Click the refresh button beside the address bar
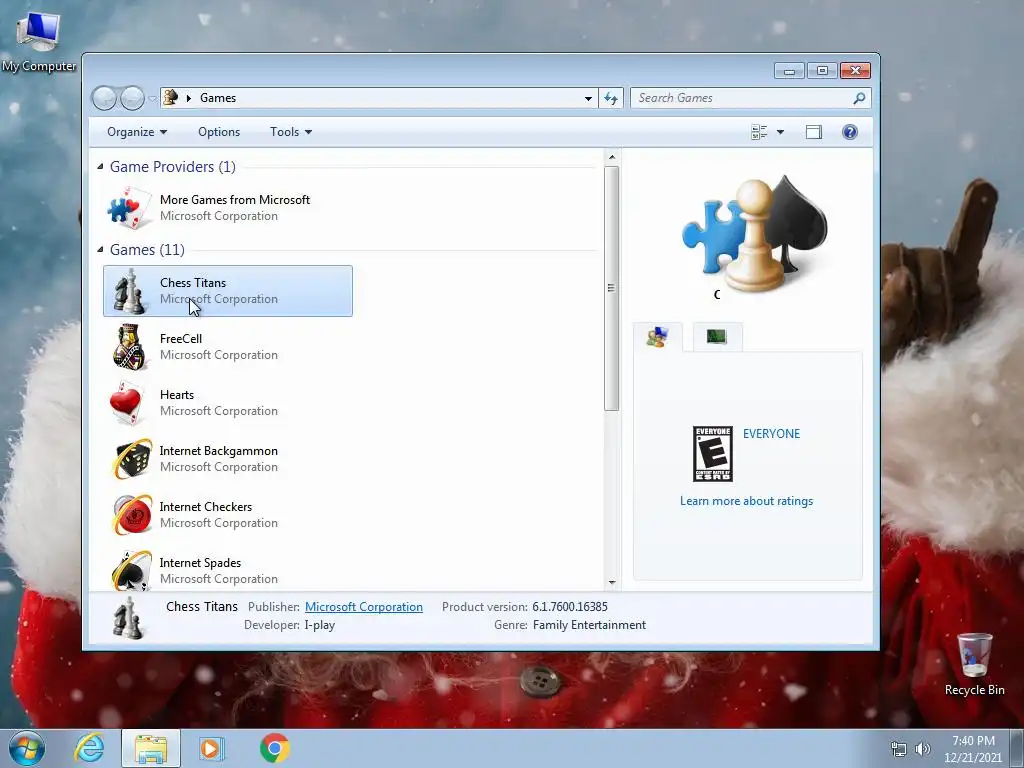 pos(611,98)
